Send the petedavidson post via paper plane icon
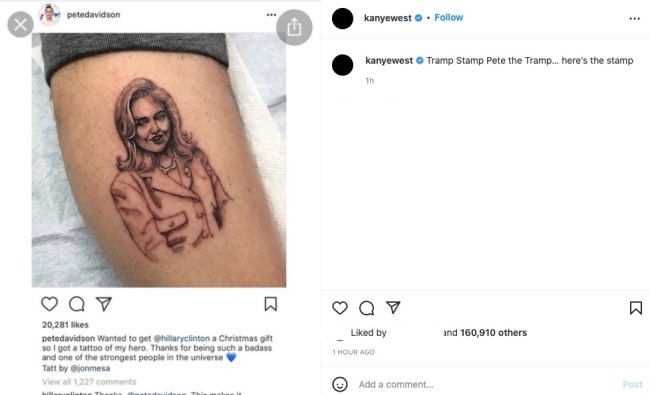Viewport: 650px width, 395px height. (104, 304)
